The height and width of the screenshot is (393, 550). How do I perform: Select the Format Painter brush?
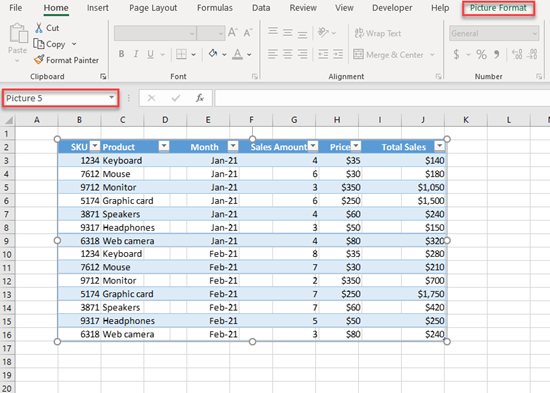tap(39, 60)
